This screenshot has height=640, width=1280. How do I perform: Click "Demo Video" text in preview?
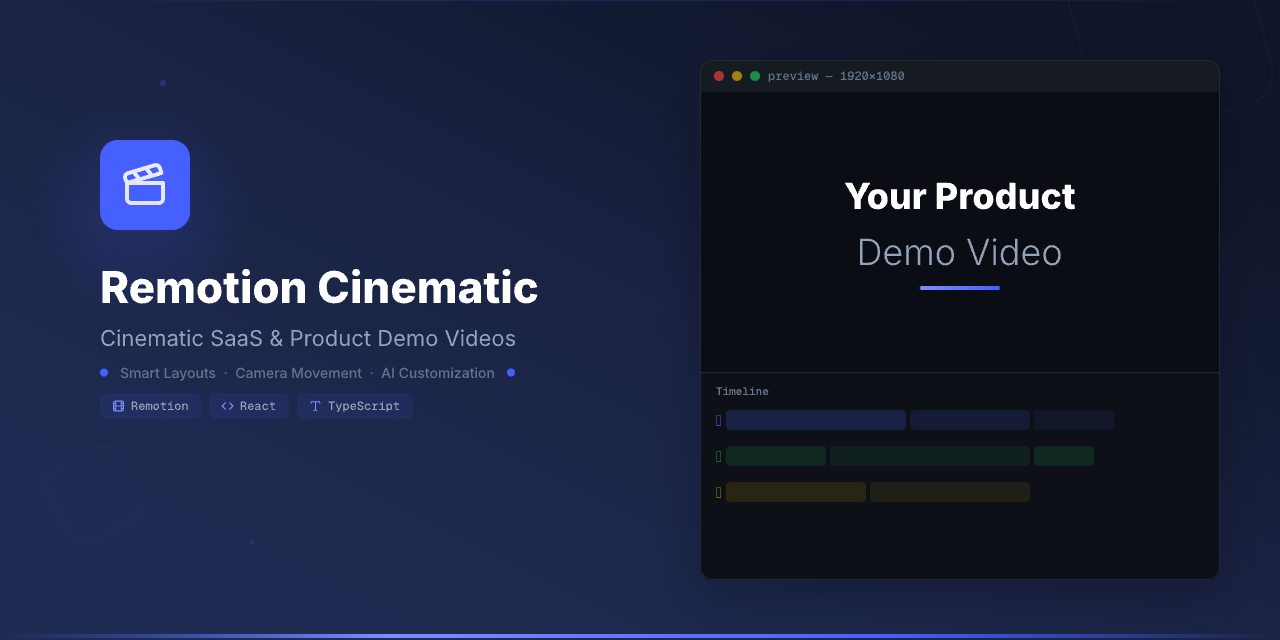click(x=960, y=252)
